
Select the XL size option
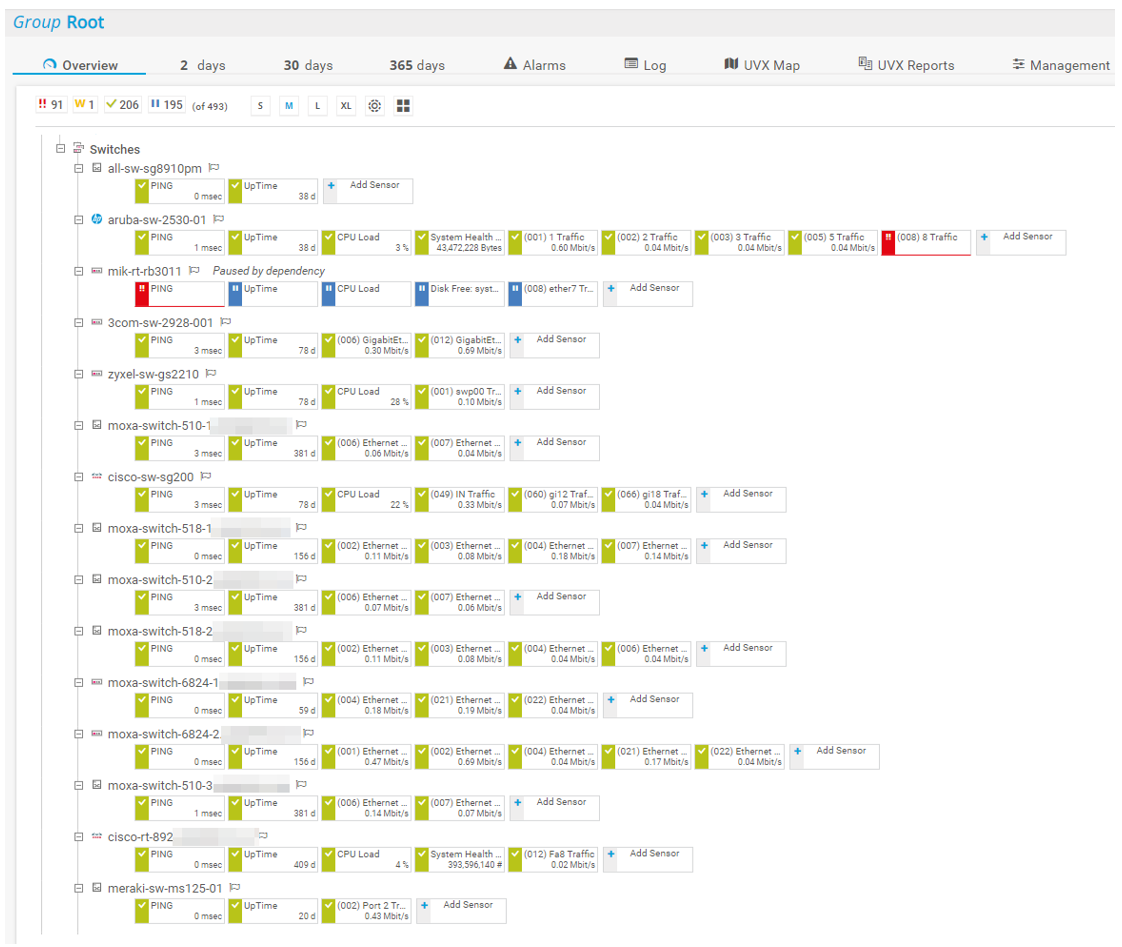(345, 105)
